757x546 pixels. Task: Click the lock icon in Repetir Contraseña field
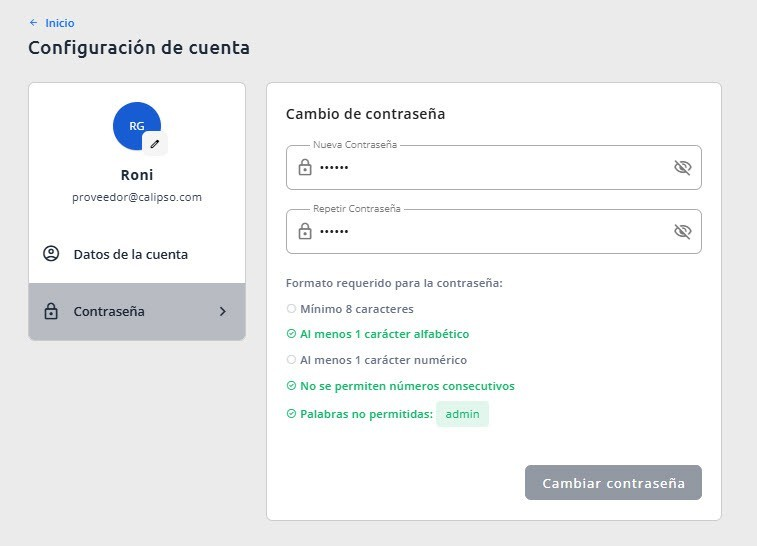coord(305,231)
